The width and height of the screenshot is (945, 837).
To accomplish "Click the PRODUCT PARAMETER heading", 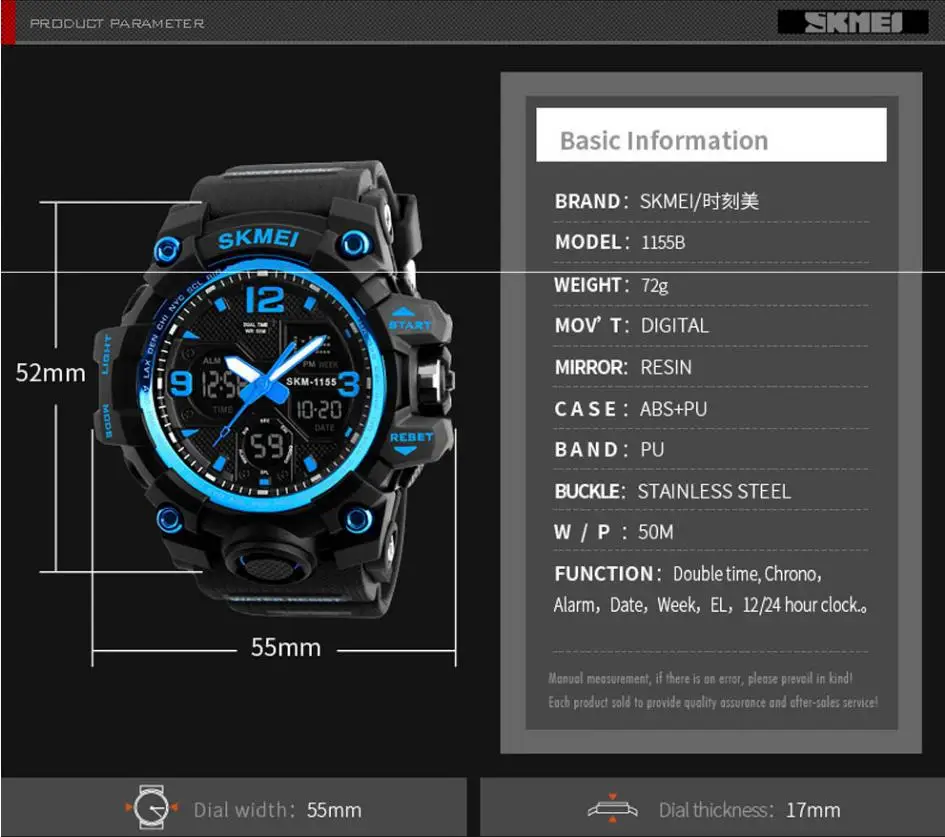I will click(117, 24).
